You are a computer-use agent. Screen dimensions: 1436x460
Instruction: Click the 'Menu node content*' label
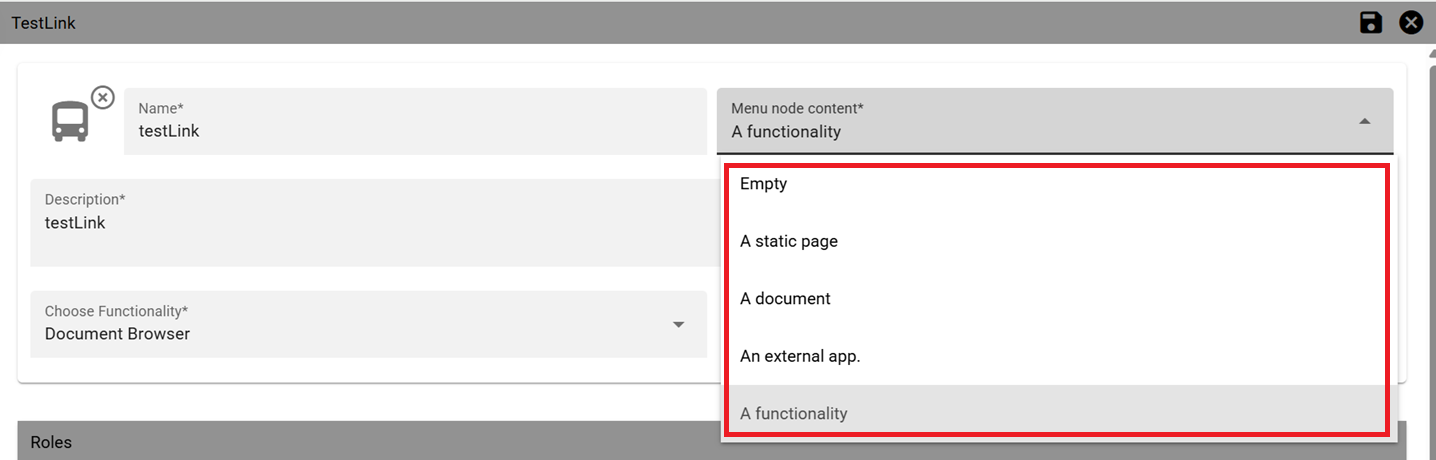pos(797,108)
